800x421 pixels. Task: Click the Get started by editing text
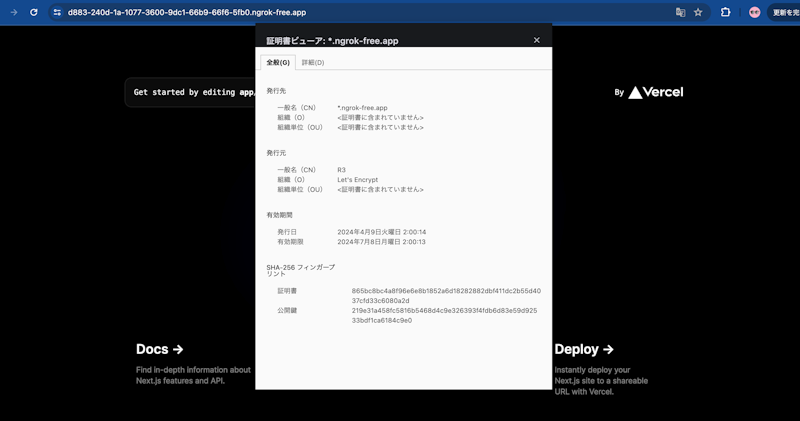194,92
